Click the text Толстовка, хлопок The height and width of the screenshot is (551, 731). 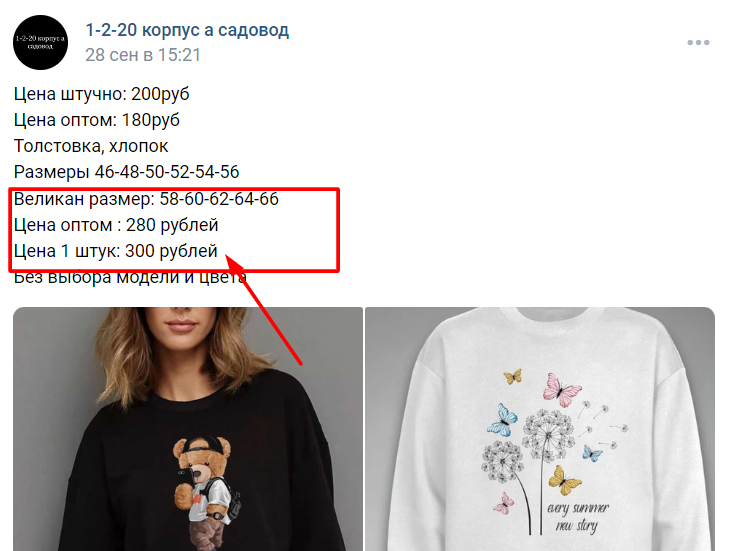tap(91, 146)
